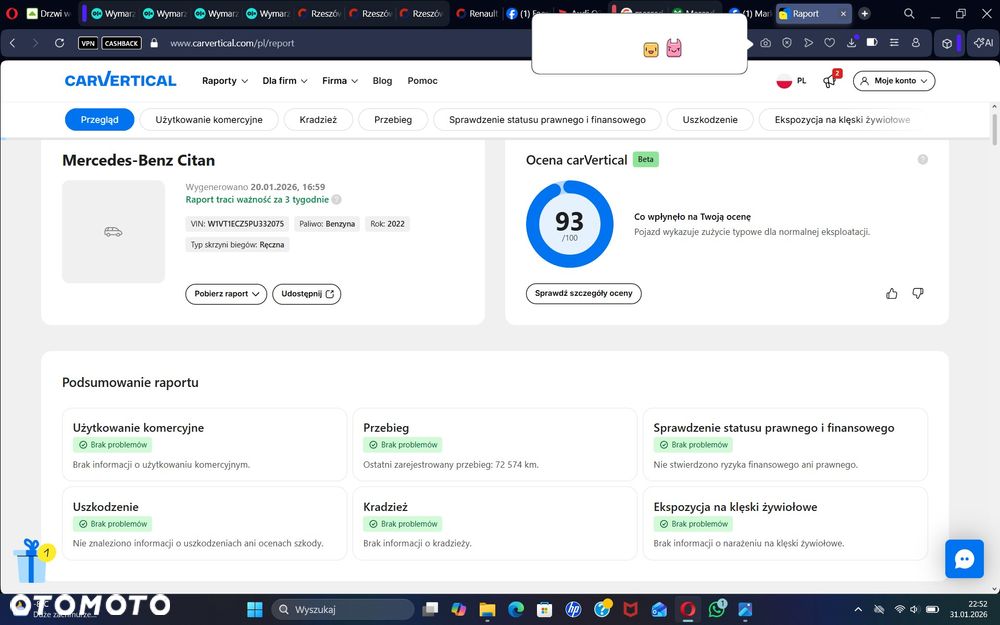Viewport: 1000px width, 625px height.
Task: Change language via the PL flag selector
Action: coord(791,81)
